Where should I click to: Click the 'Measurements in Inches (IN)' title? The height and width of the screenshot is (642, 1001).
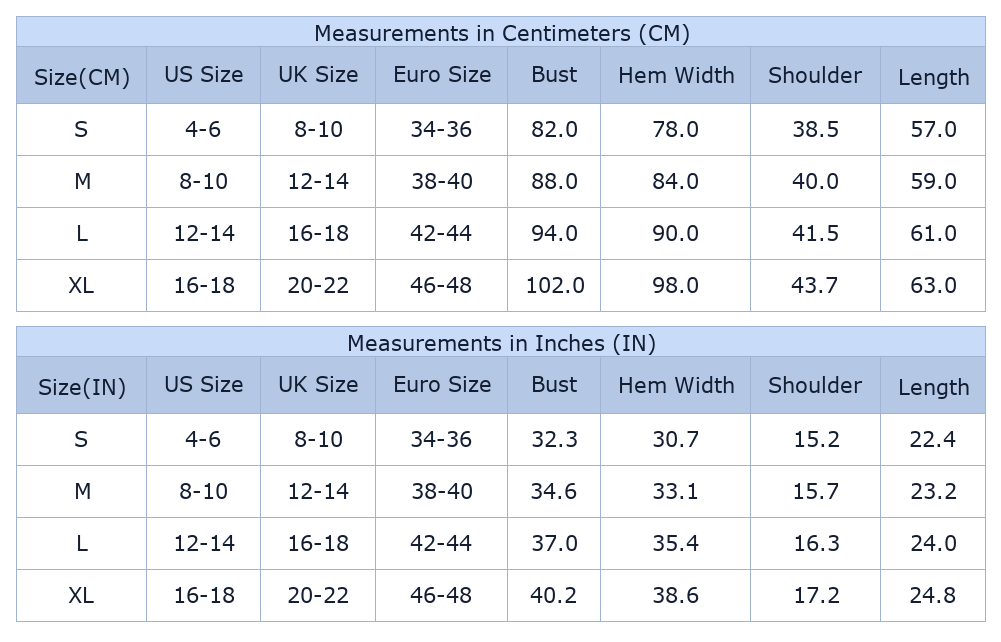click(501, 343)
